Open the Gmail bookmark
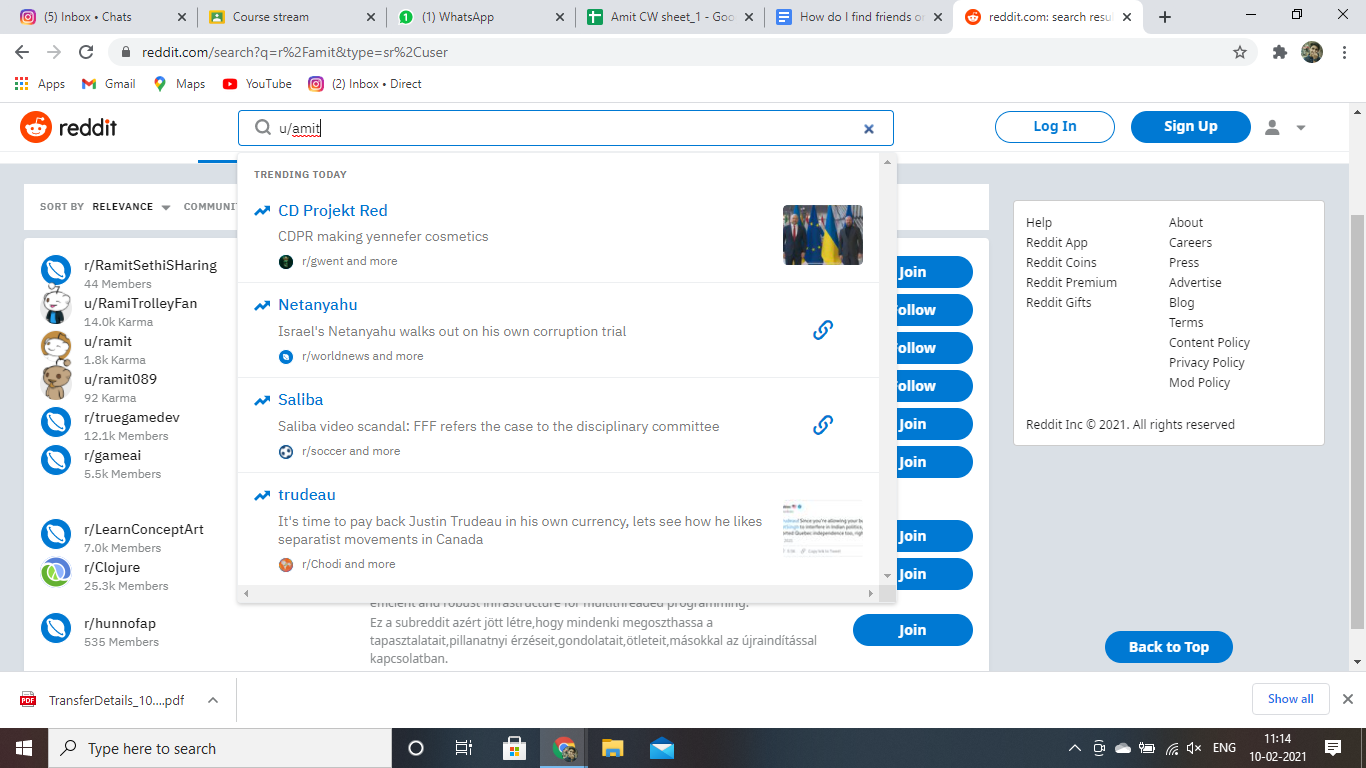The height and width of the screenshot is (768, 1366). (x=108, y=84)
